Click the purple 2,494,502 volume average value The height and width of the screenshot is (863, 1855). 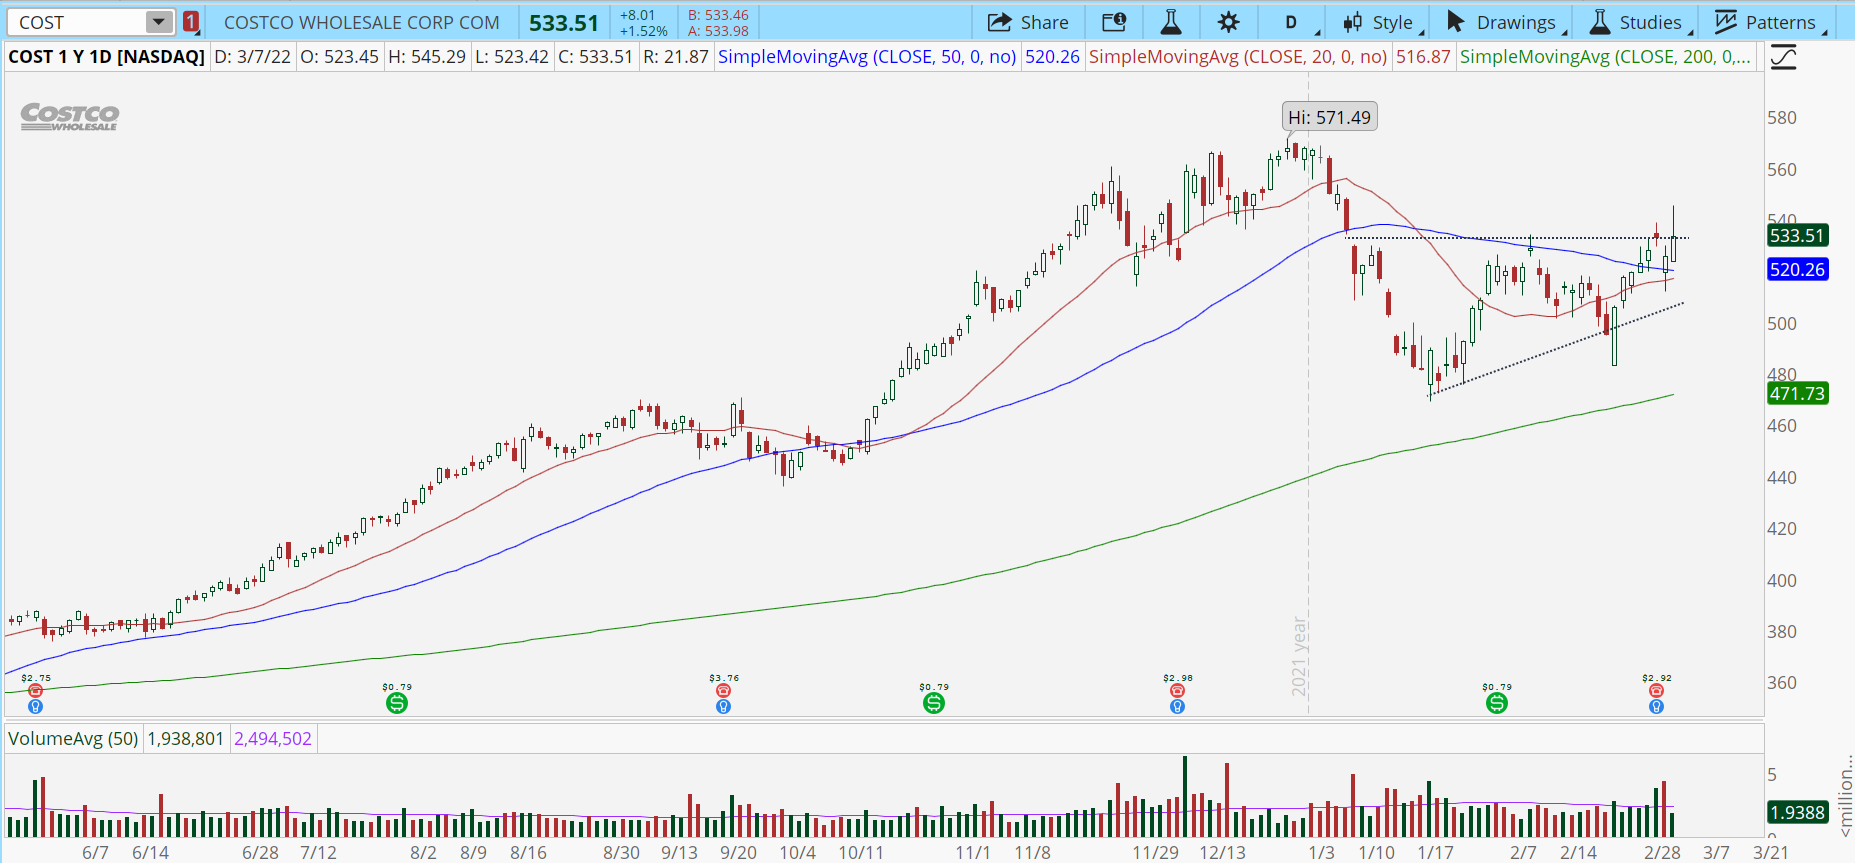pos(273,739)
